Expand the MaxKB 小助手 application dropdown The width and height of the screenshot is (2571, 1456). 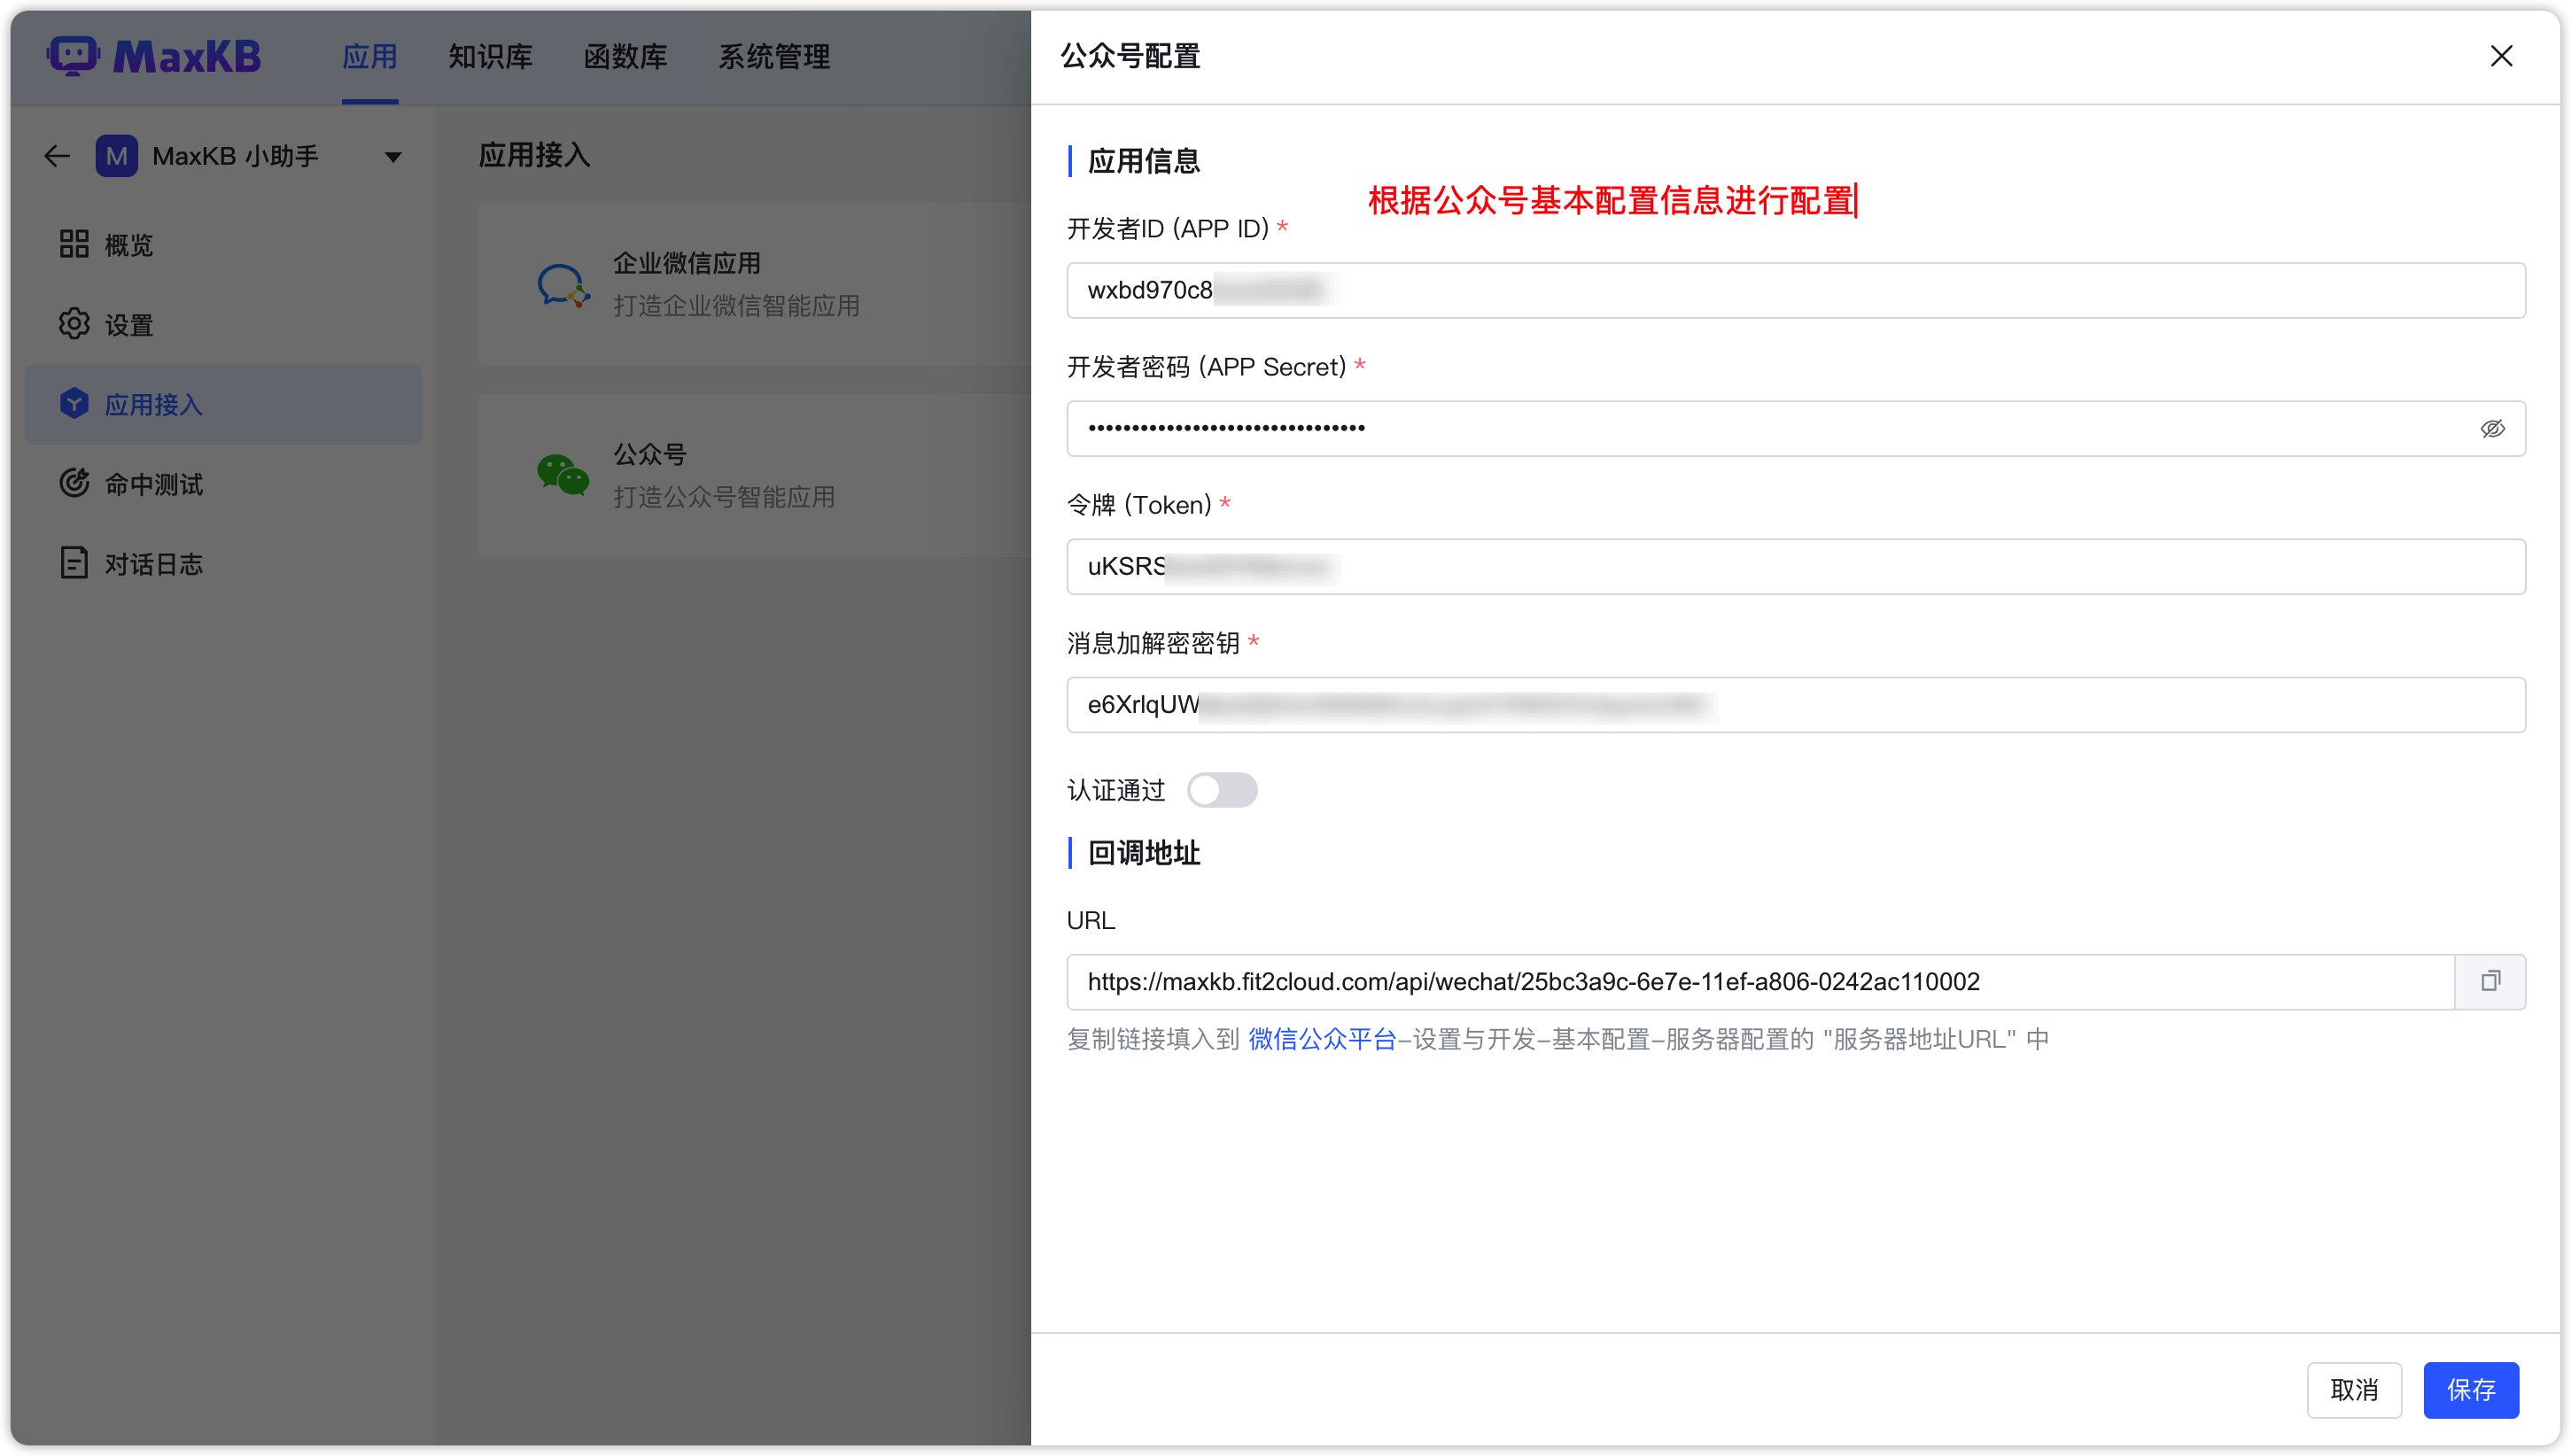pos(394,156)
